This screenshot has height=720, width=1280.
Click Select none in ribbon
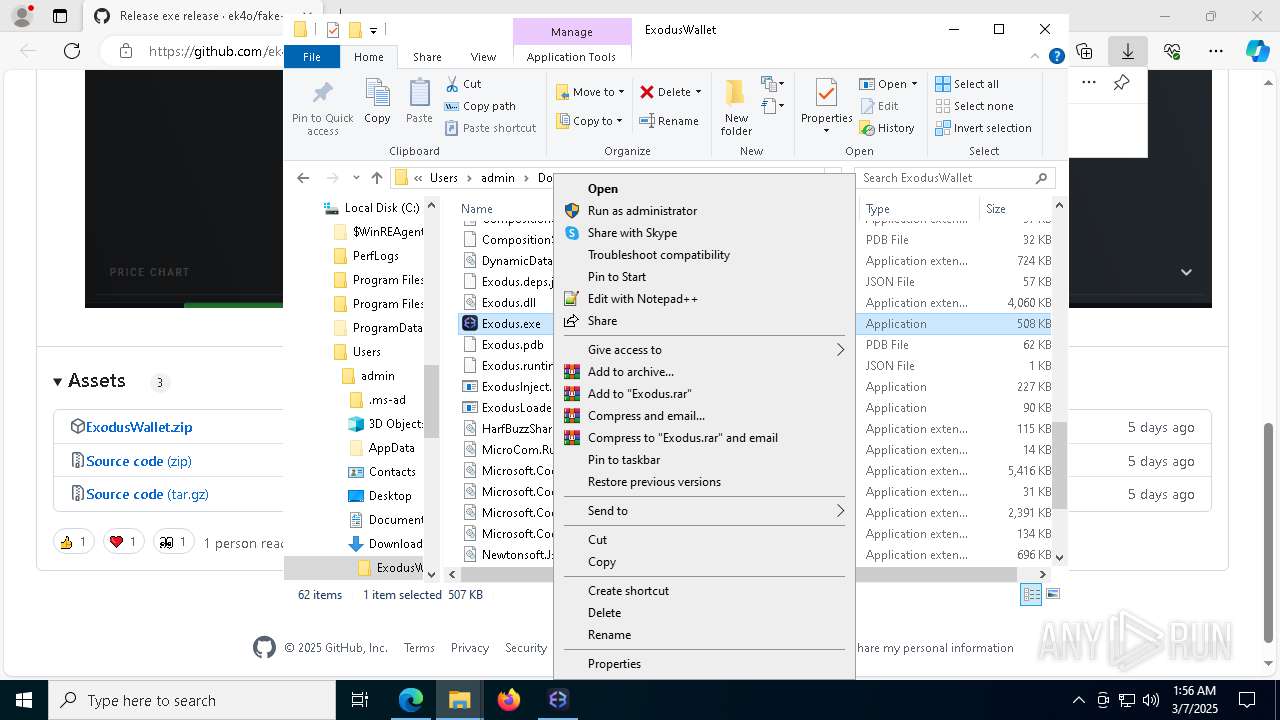974,106
